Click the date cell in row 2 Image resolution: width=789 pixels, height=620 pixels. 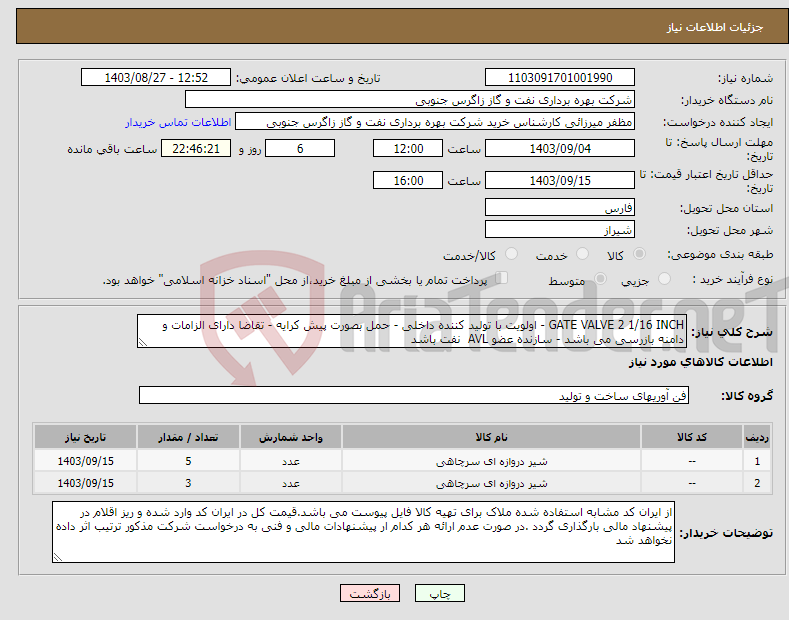pos(86,483)
